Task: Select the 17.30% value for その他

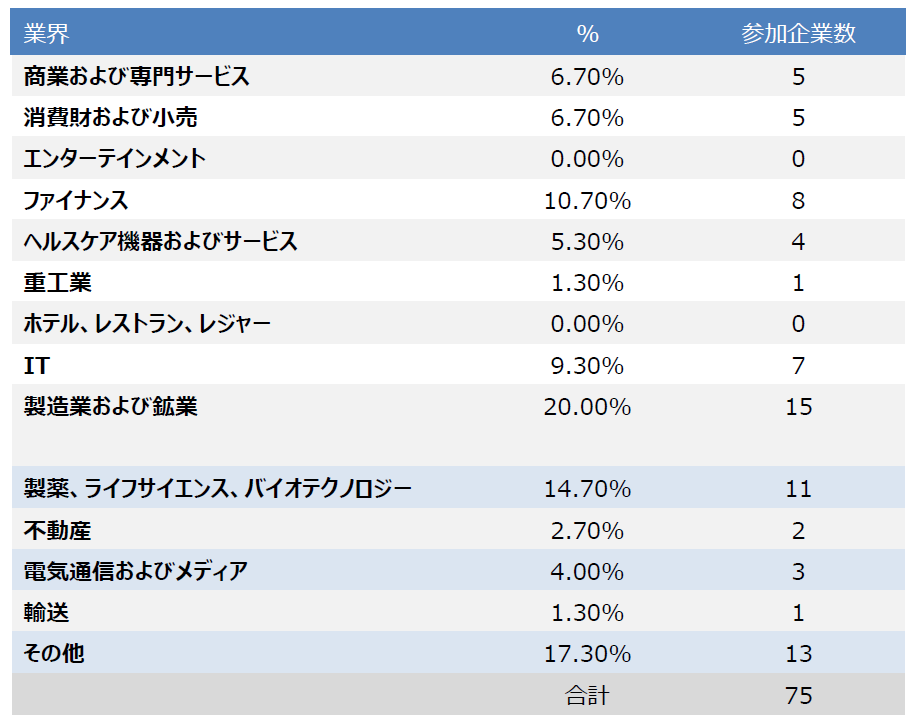Action: pos(587,654)
